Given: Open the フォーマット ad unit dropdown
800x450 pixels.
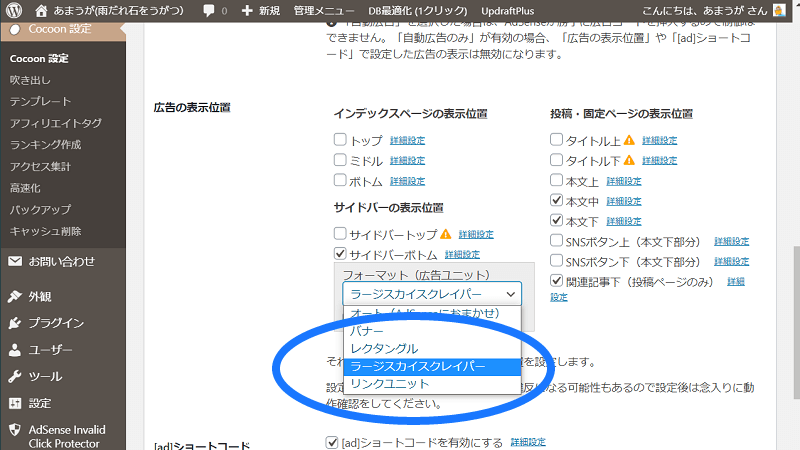Looking at the screenshot, I should pos(432,294).
